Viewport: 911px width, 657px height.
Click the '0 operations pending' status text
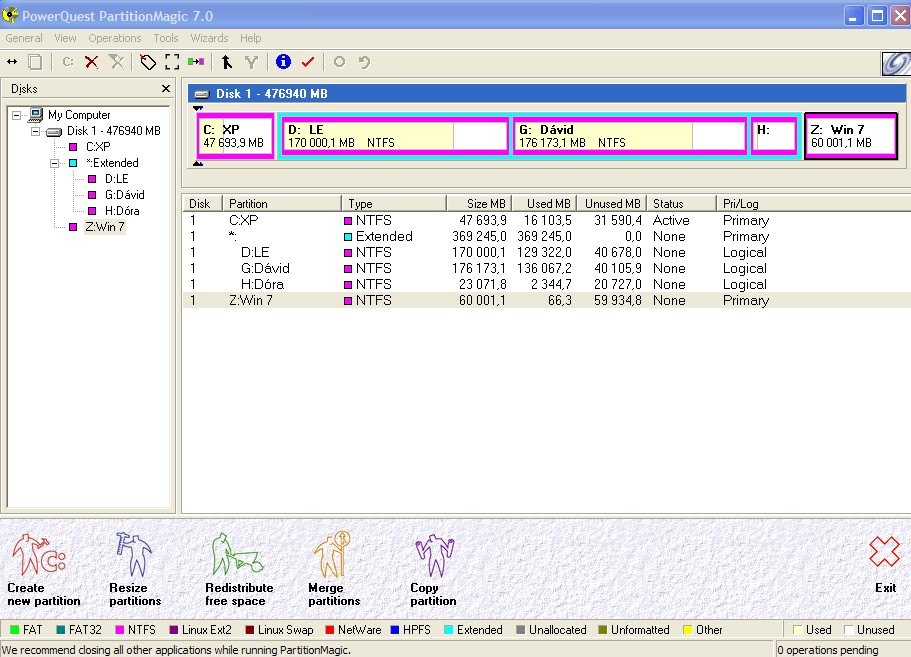point(827,649)
